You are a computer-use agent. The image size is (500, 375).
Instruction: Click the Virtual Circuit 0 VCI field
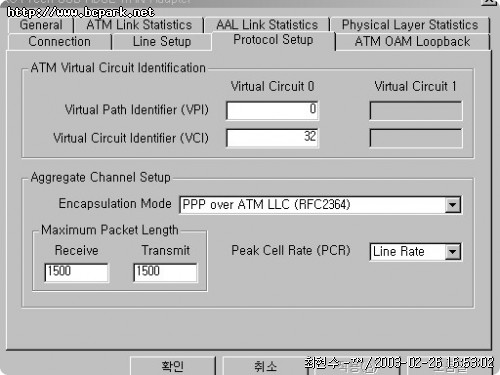coord(272,137)
